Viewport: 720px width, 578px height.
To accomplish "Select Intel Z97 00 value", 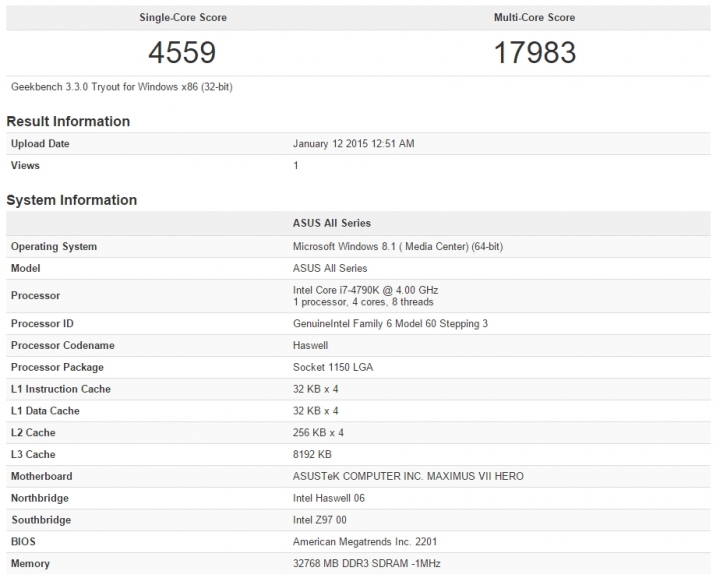I will tap(320, 520).
